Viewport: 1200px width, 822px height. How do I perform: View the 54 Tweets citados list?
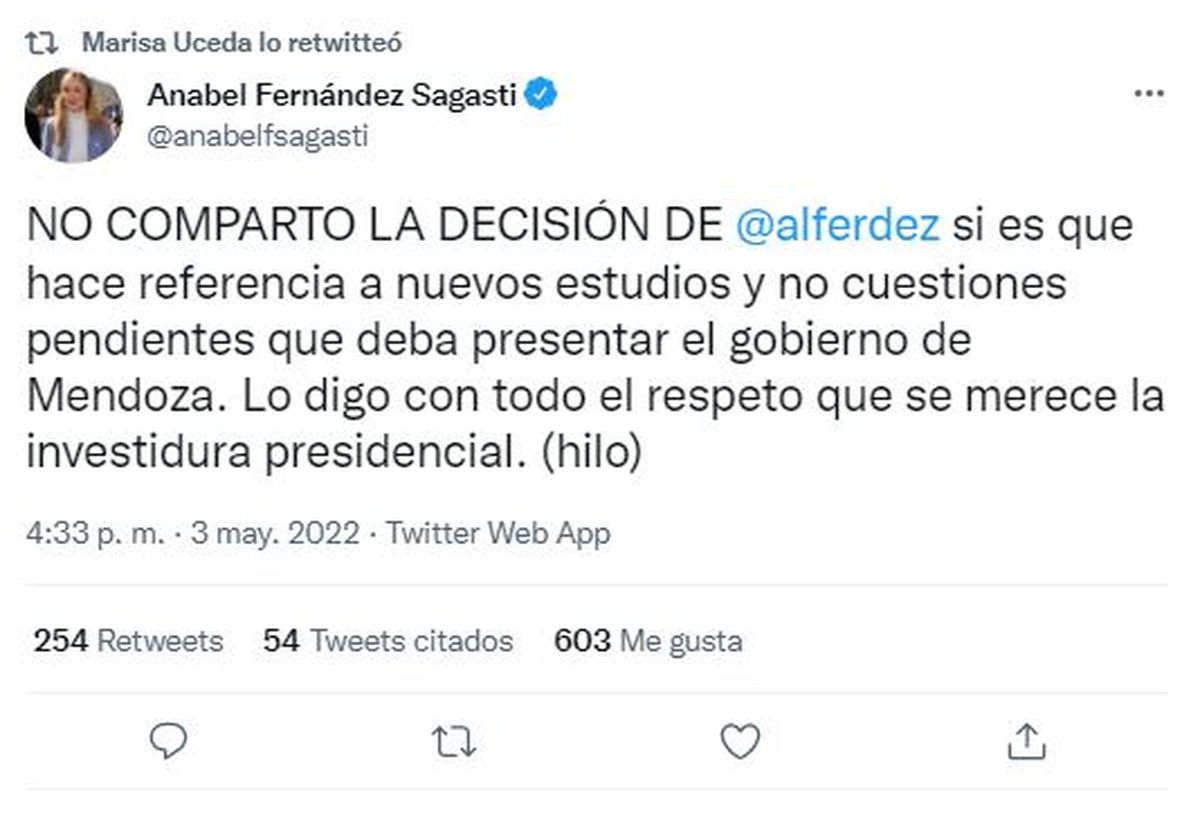(388, 640)
